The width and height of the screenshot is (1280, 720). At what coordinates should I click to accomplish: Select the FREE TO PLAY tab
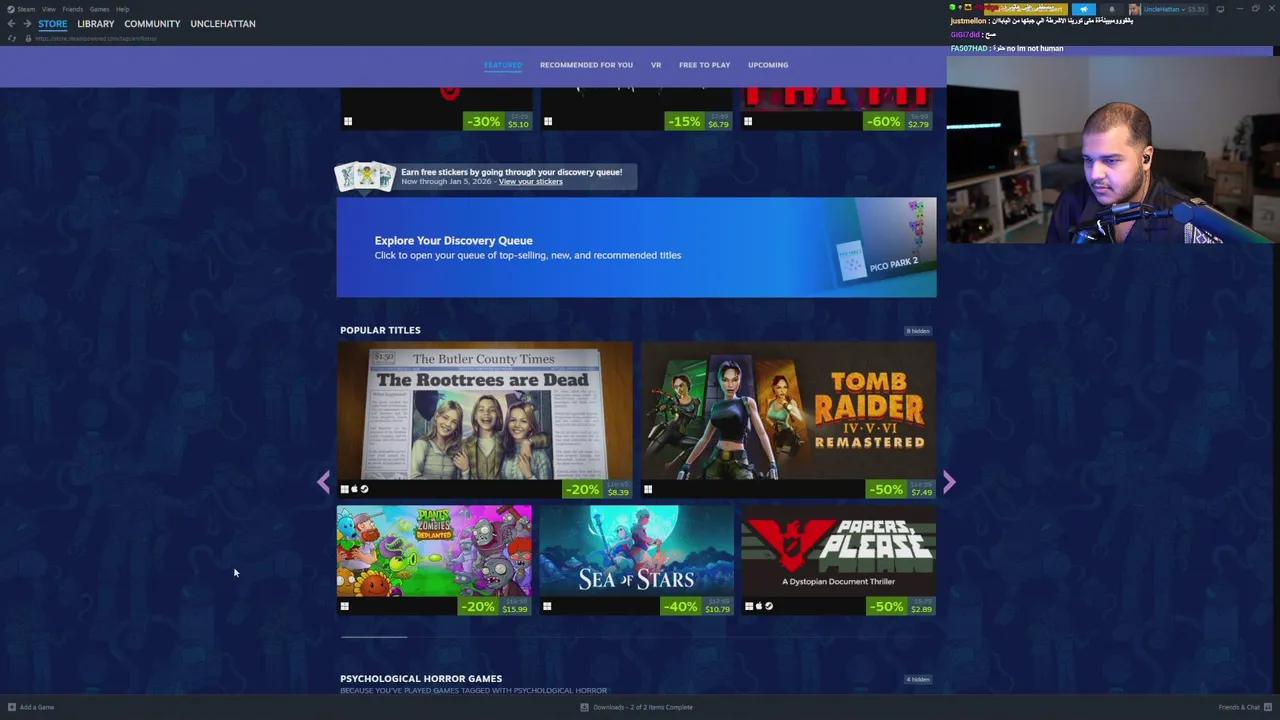coord(704,65)
